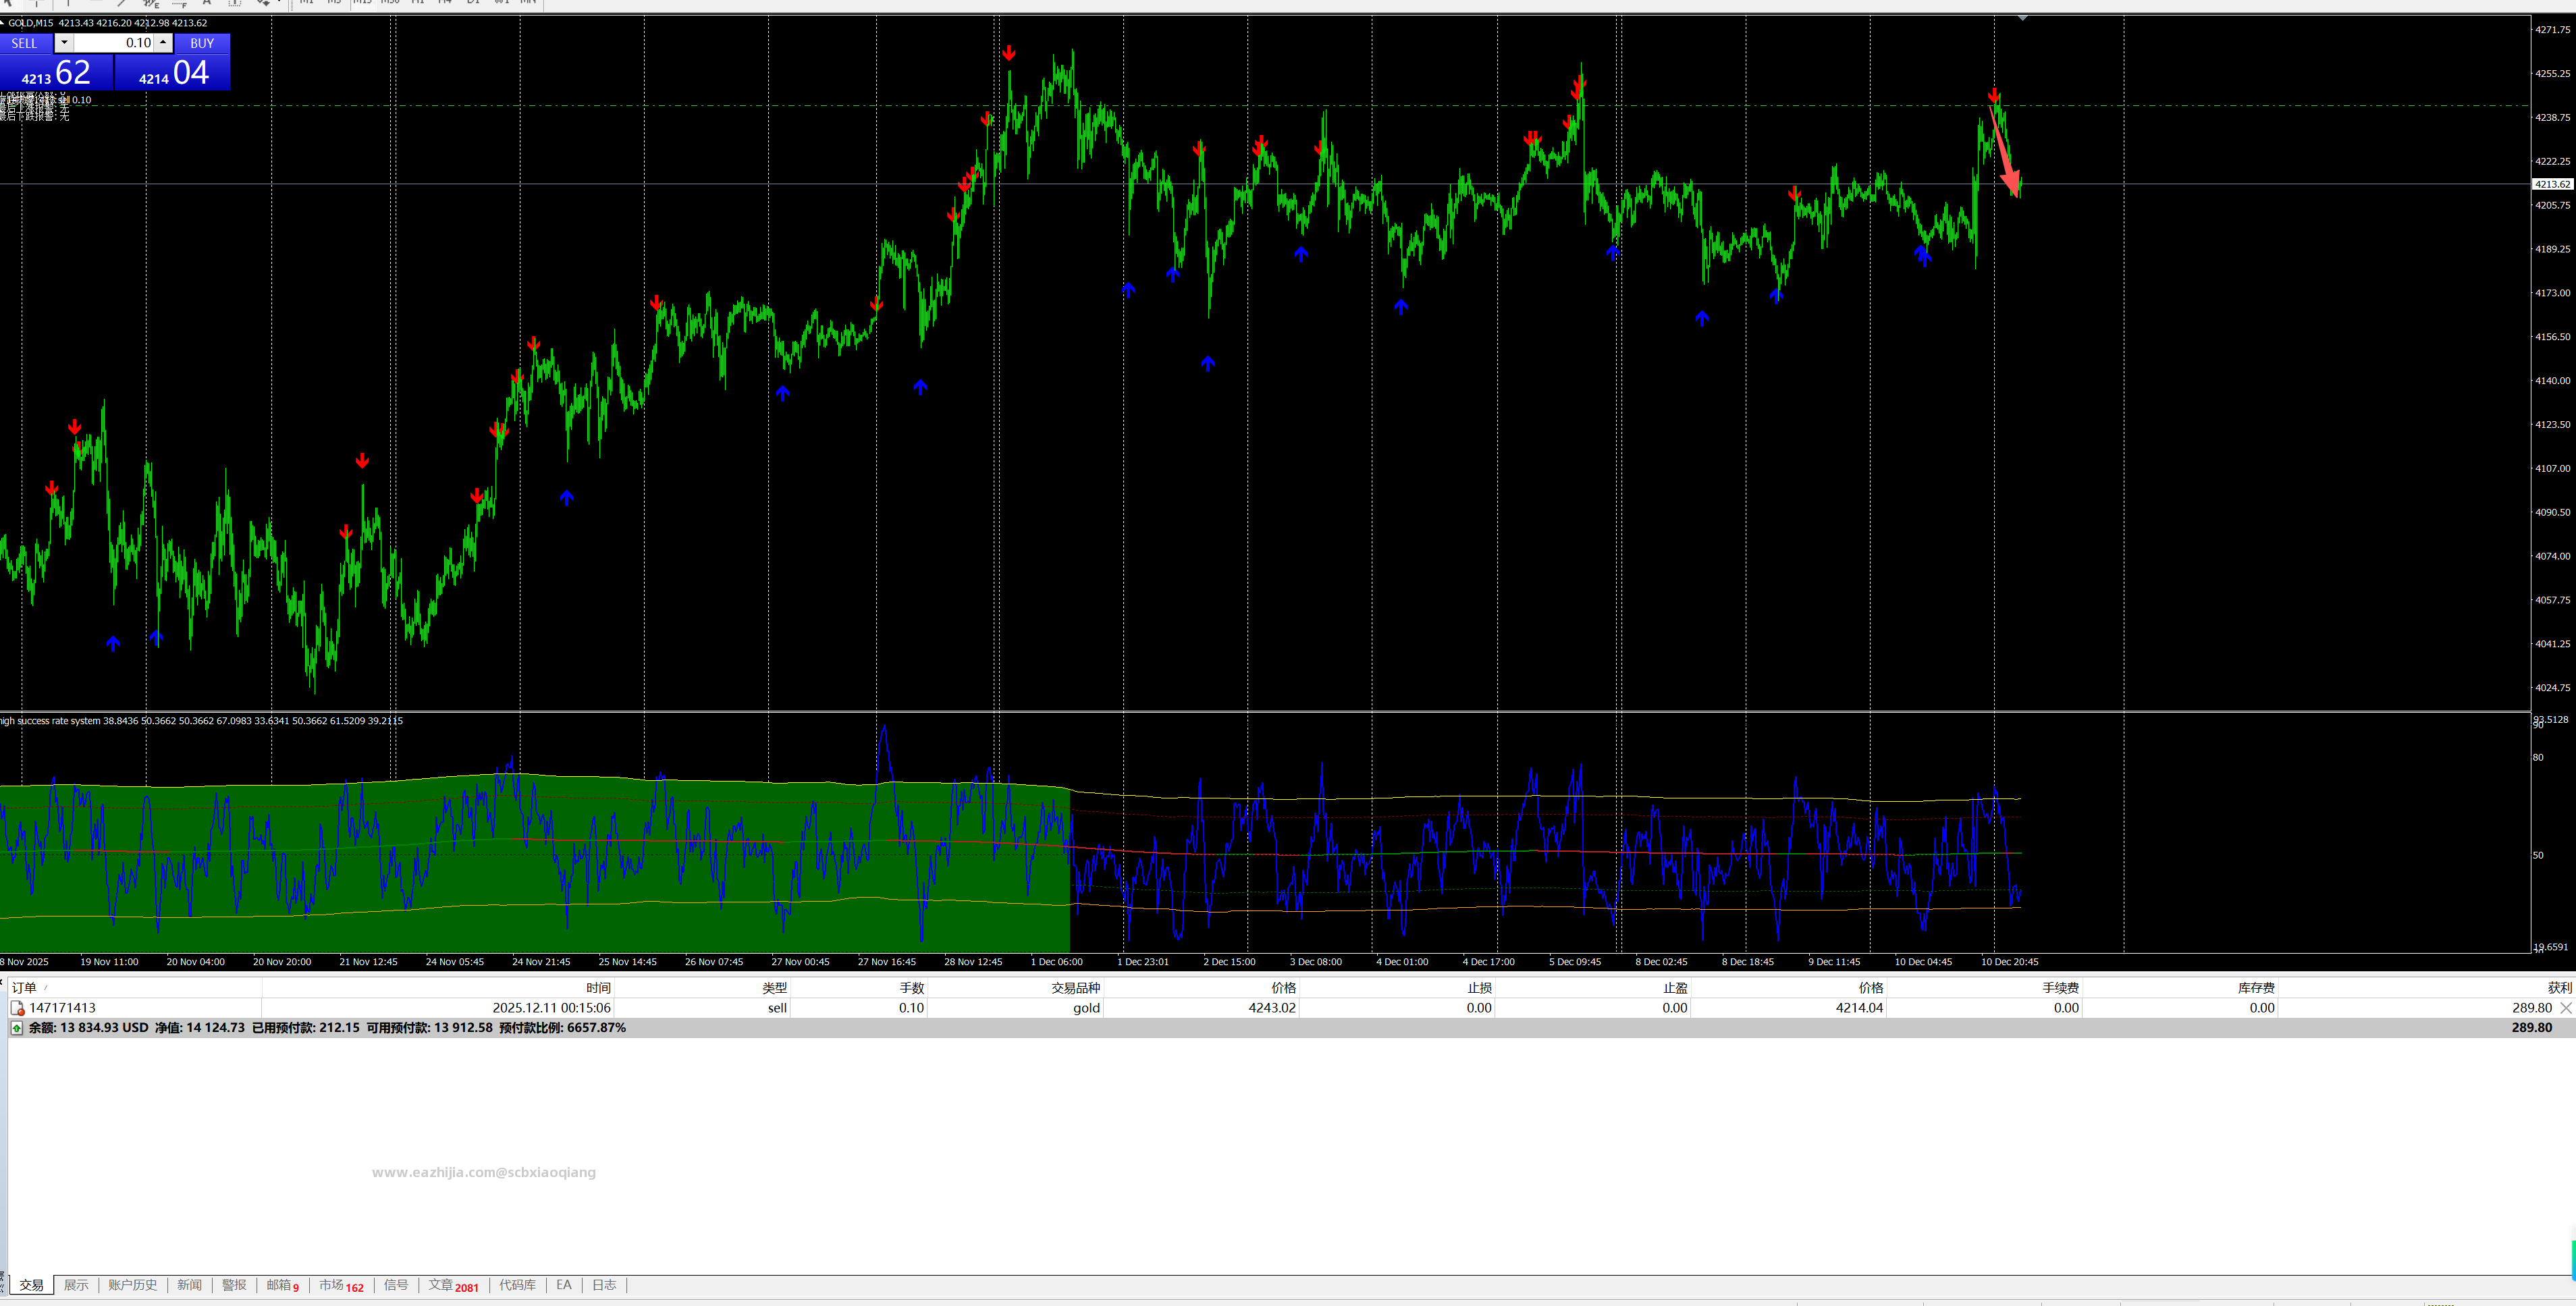This screenshot has width=2576, height=1306.
Task: Click the current price label 4213.62 on axis
Action: (2552, 184)
